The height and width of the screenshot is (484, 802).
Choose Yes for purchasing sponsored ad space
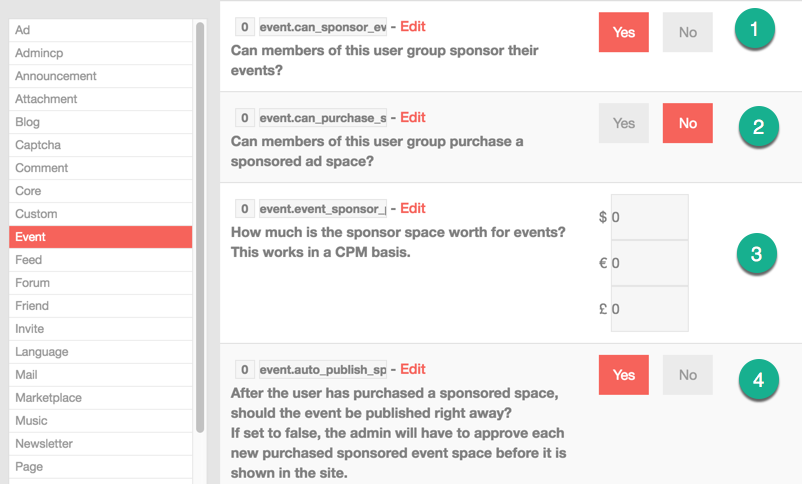point(624,123)
